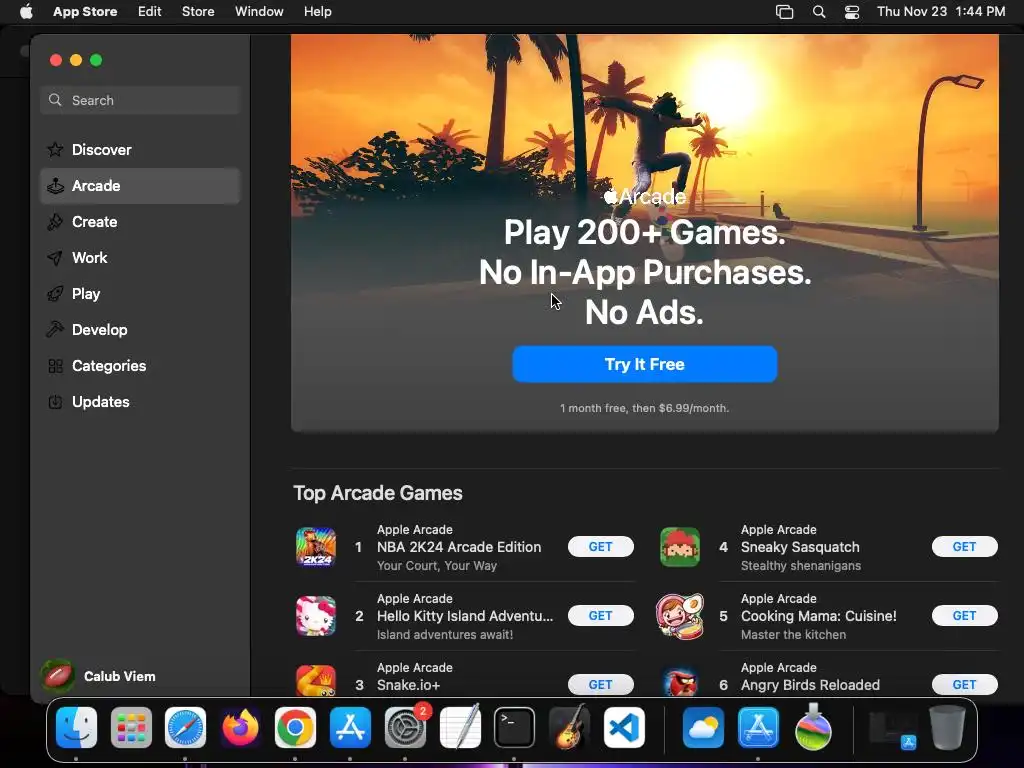Open the App Store menu
The image size is (1024, 768).
(85, 12)
